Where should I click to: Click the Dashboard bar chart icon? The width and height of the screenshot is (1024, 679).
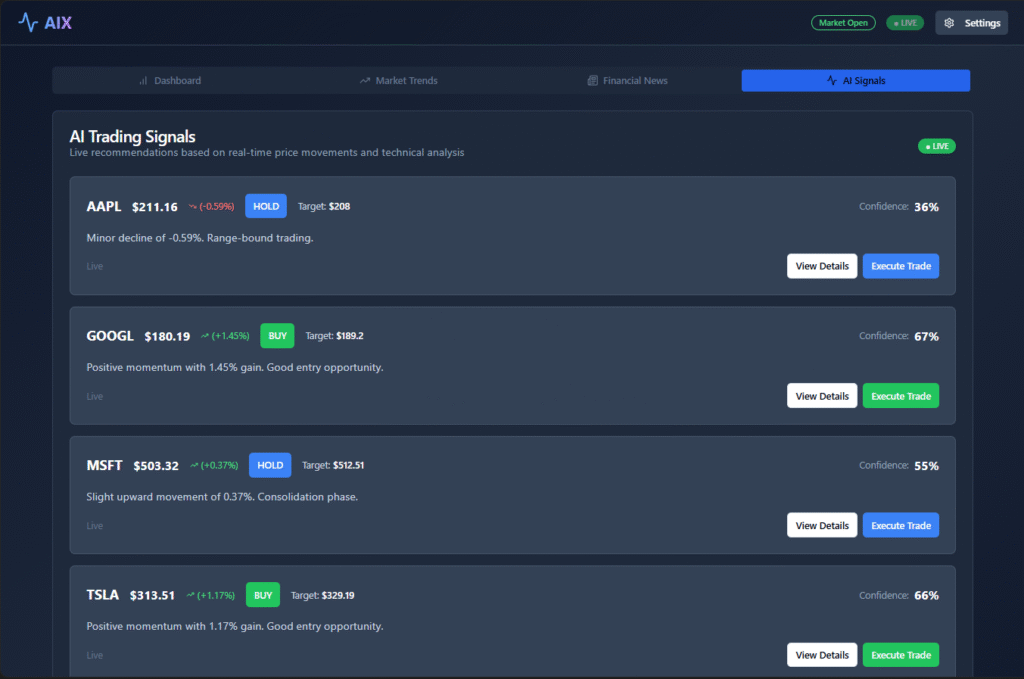pos(143,80)
